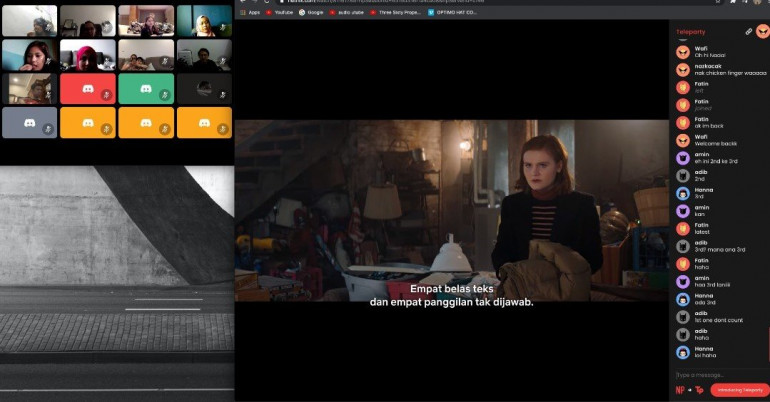Click Fatin's avatar next to 'left' message
Screen dimensions: 770x402
point(683,87)
